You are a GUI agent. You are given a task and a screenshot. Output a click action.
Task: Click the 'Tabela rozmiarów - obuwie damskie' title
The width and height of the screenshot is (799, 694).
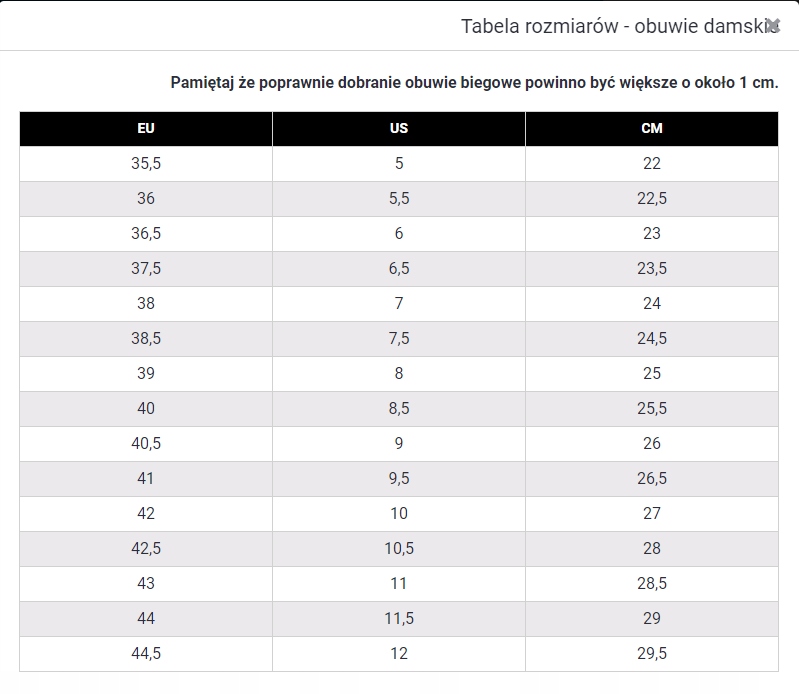[x=612, y=27]
